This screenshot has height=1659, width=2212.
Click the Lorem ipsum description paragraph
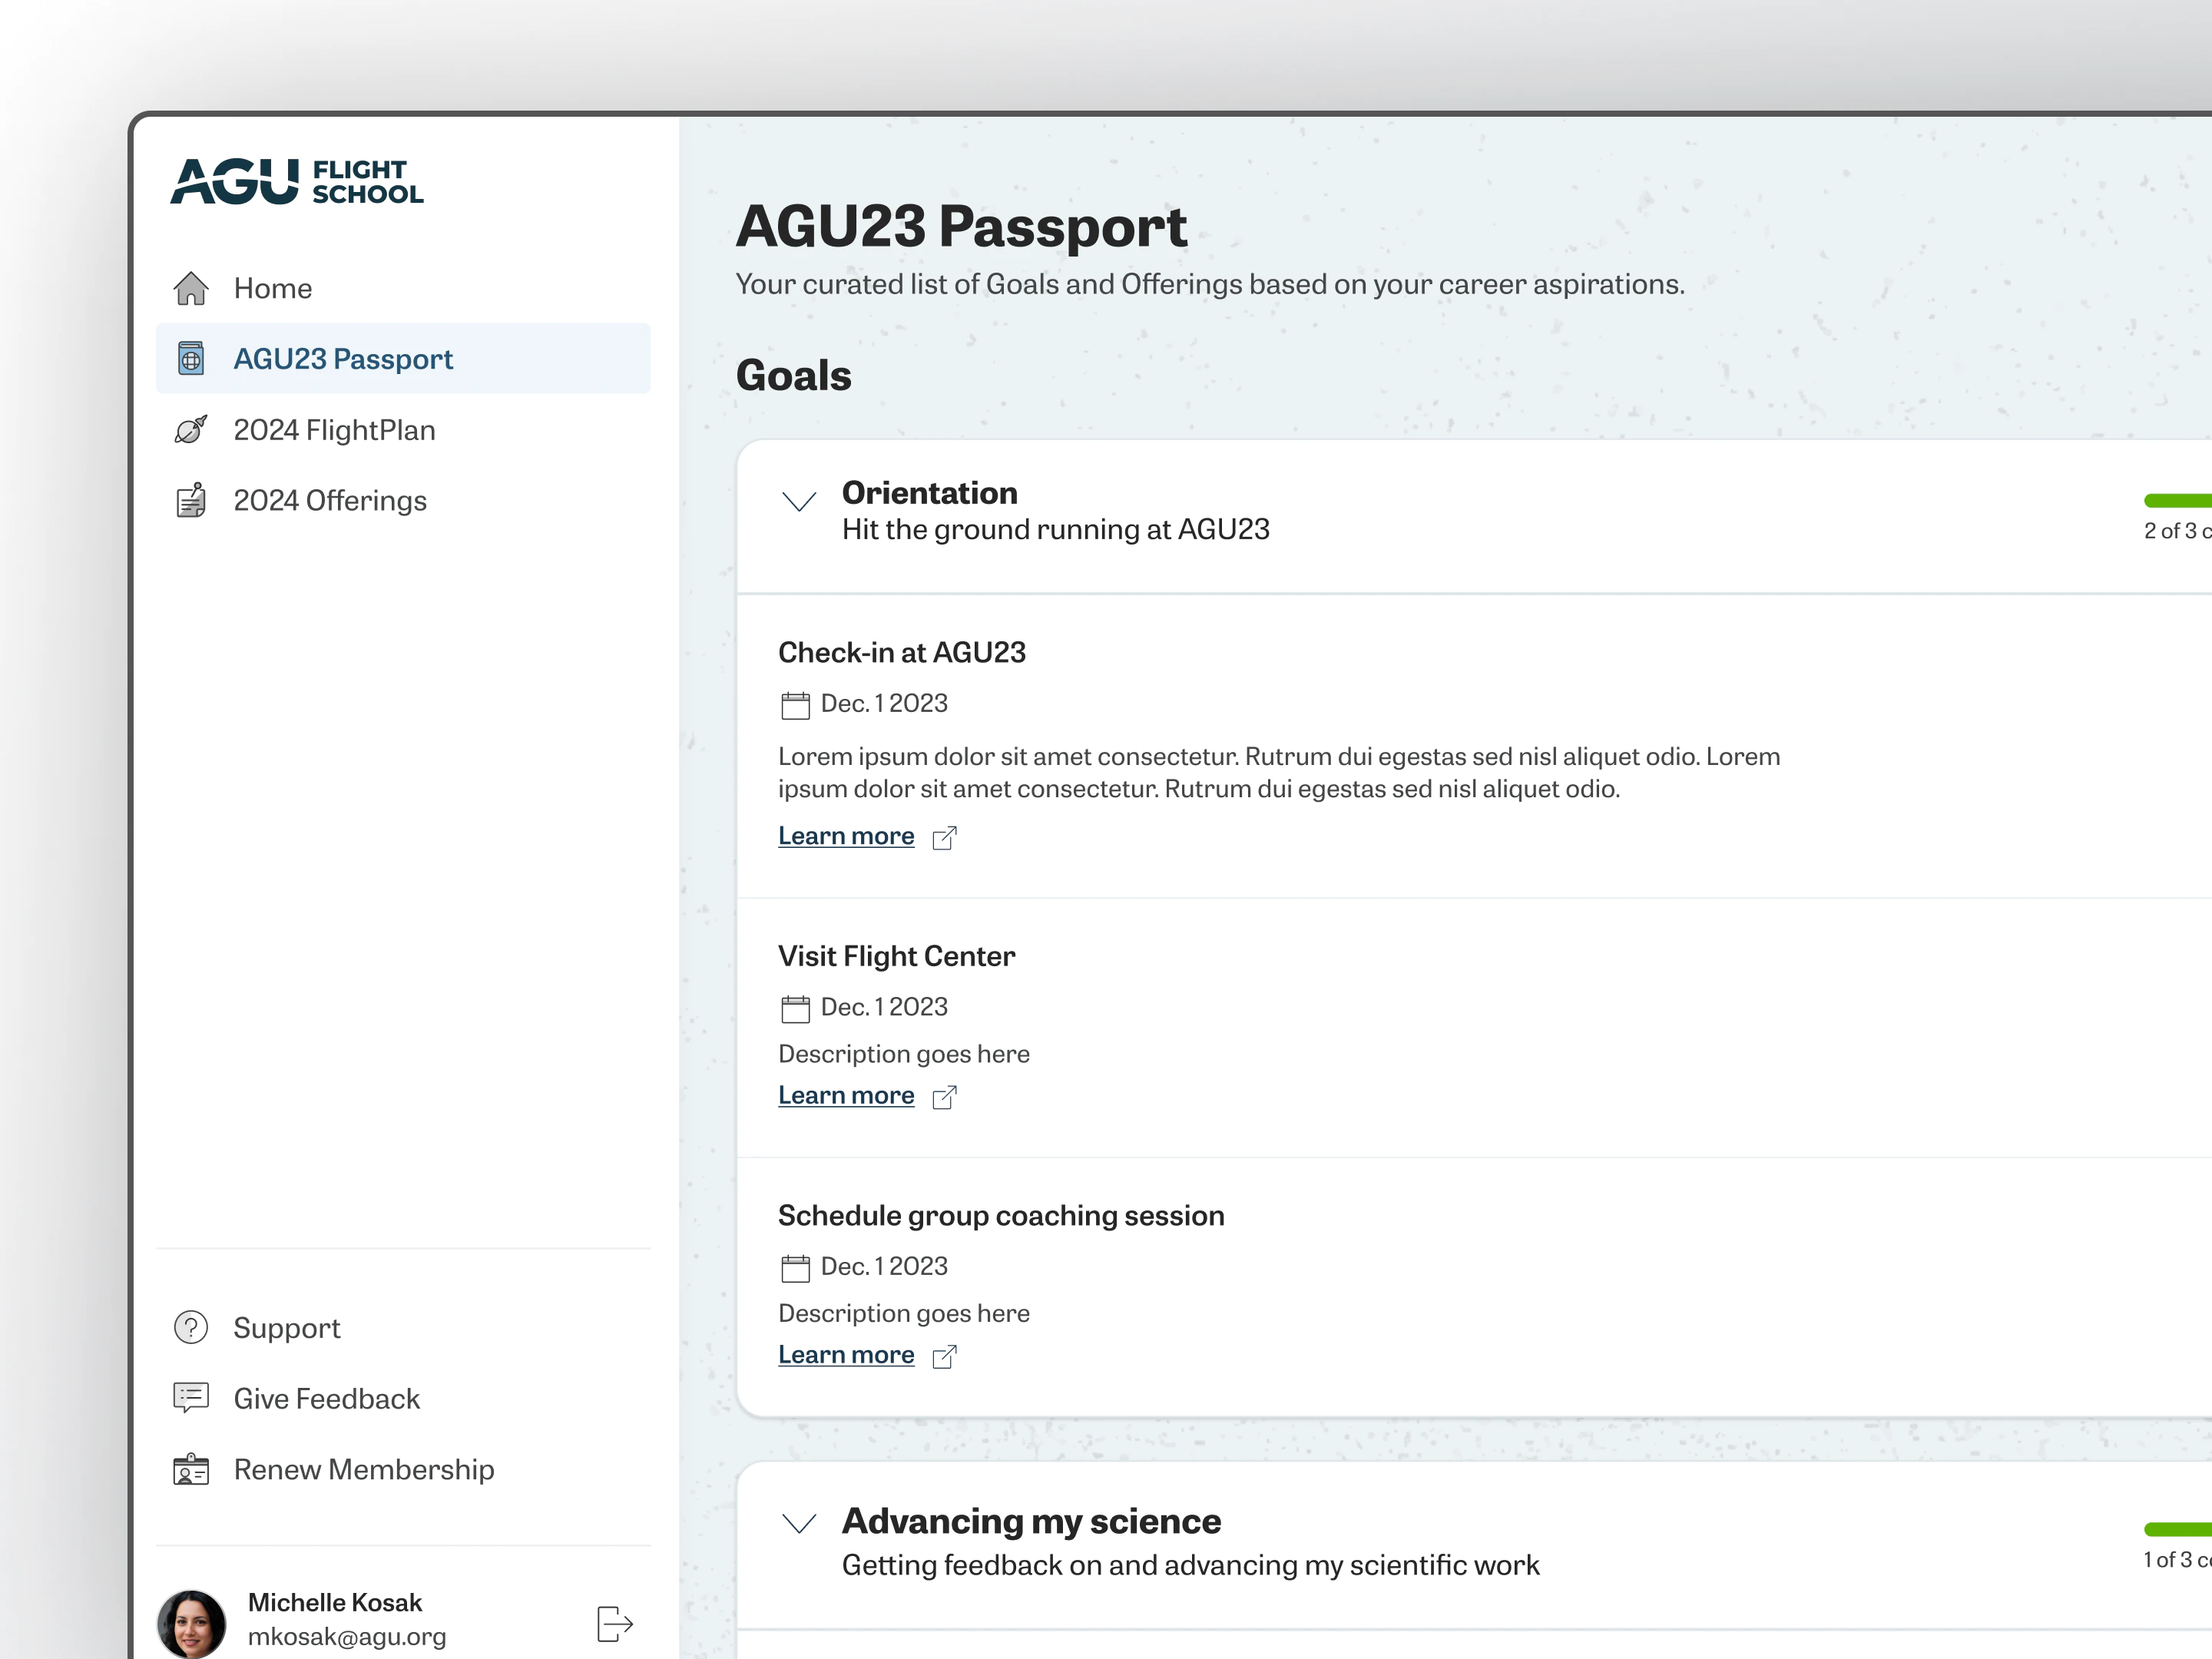[x=1280, y=772]
